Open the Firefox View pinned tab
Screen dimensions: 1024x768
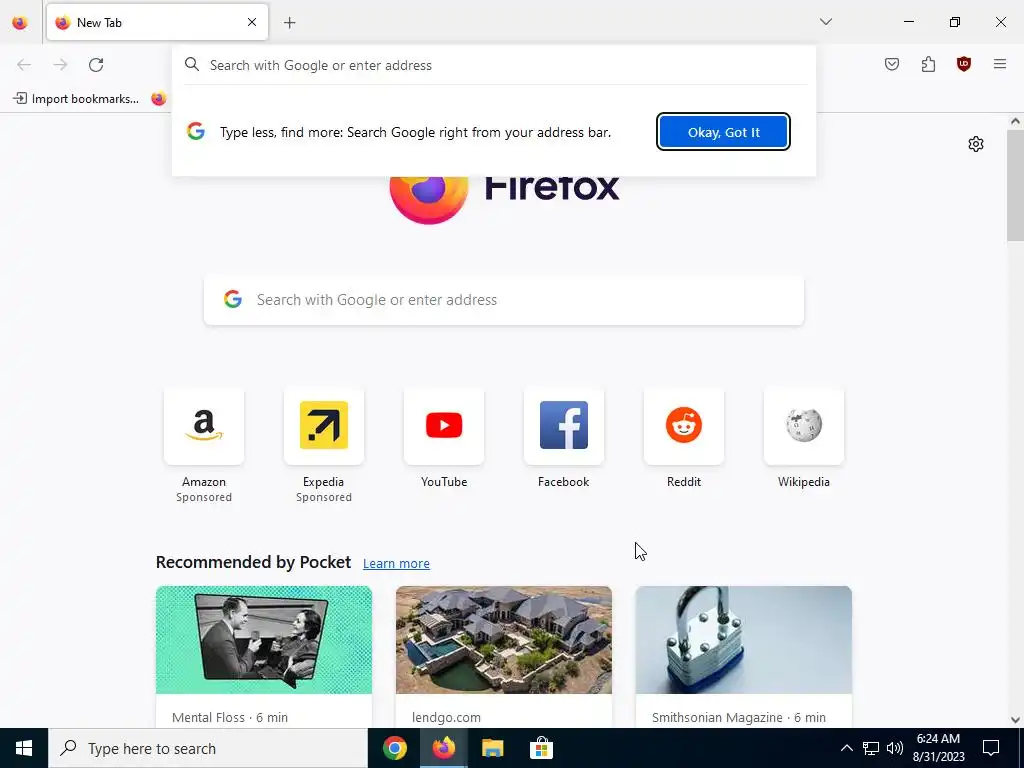pyautogui.click(x=20, y=22)
